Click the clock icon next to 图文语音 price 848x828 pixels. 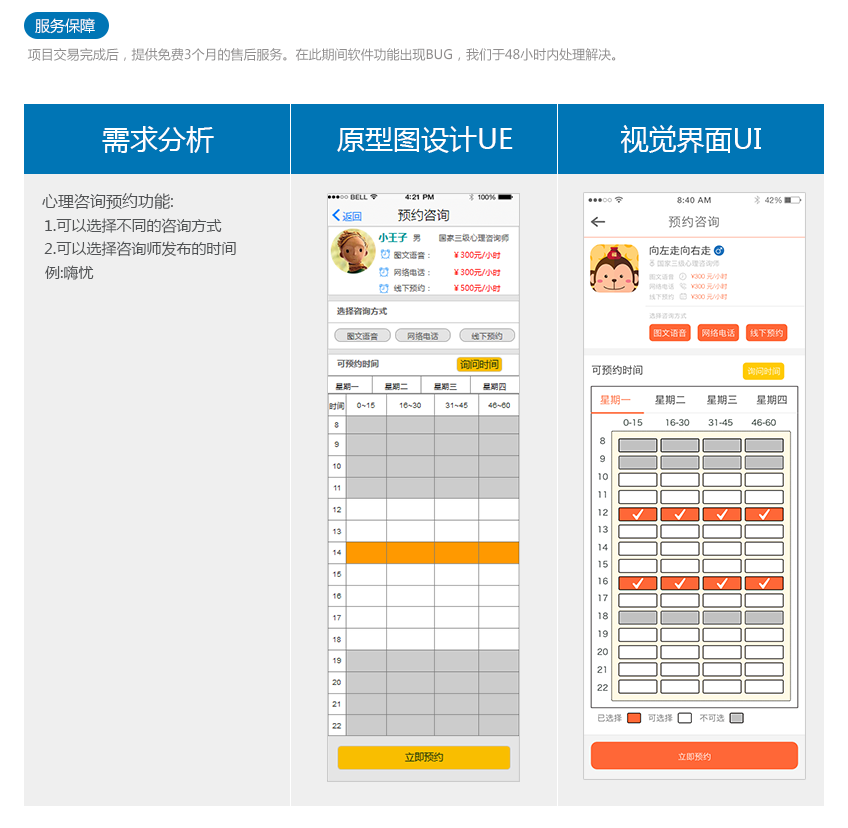tap(385, 254)
